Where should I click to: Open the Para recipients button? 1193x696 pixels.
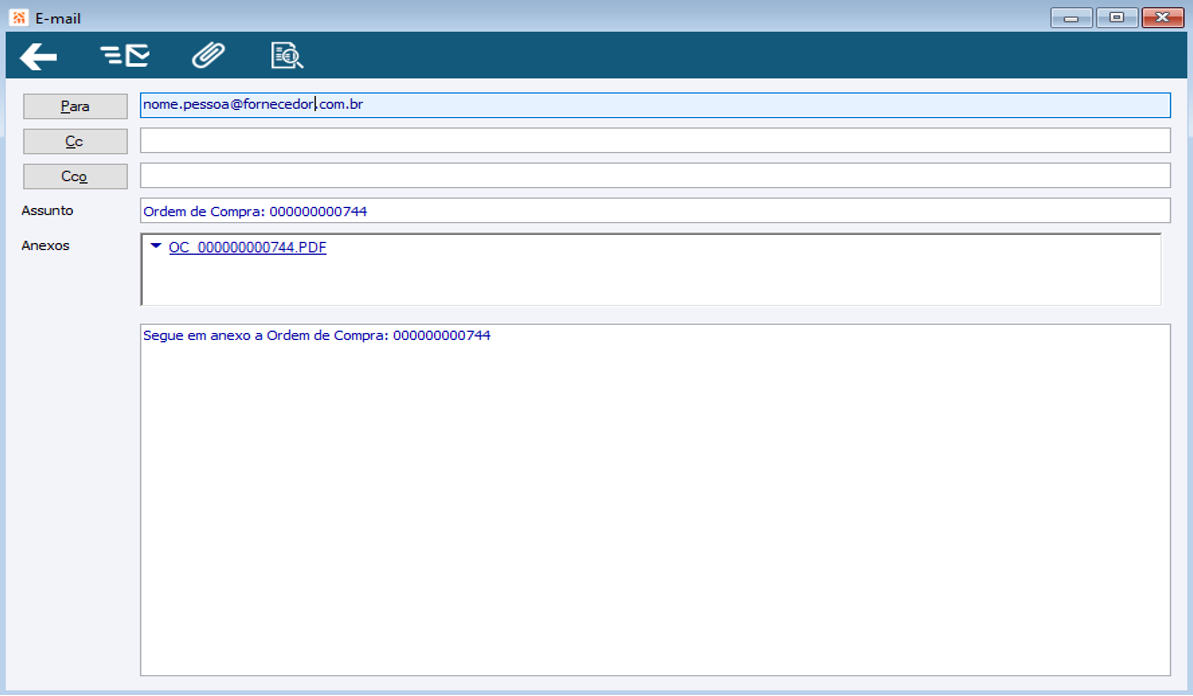pos(75,106)
